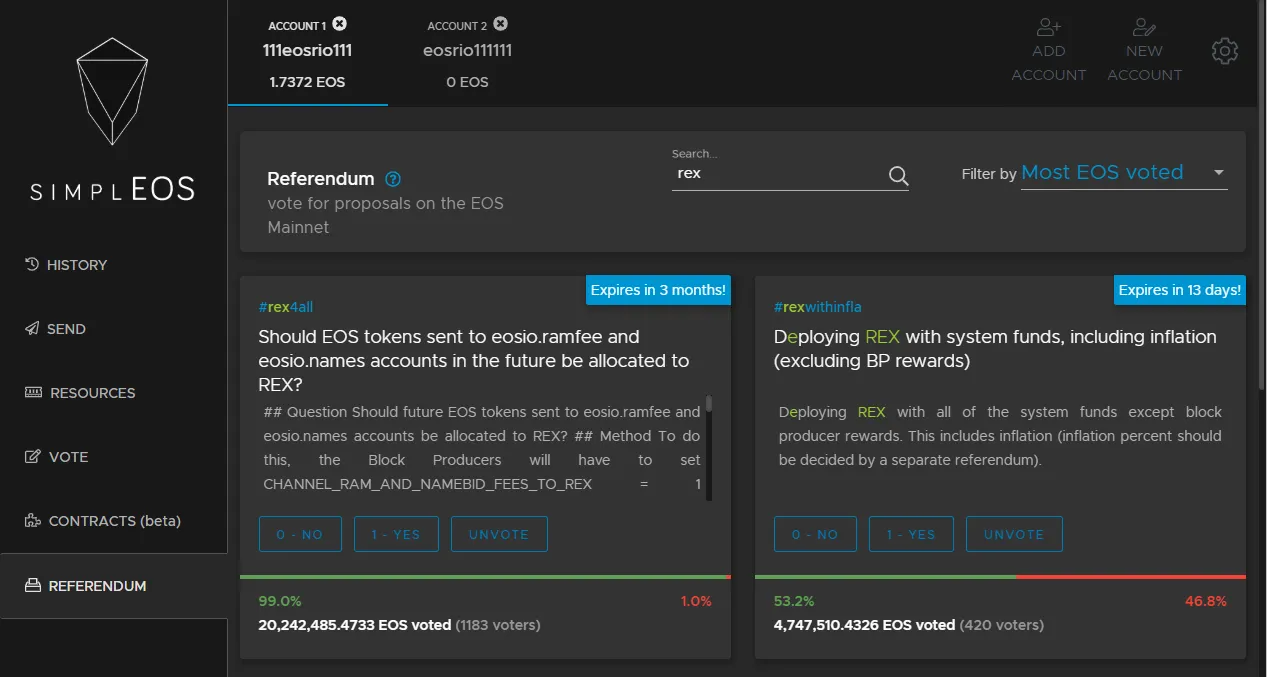Click the Referendum ballot box icon
Image resolution: width=1267 pixels, height=677 pixels.
[x=33, y=585]
